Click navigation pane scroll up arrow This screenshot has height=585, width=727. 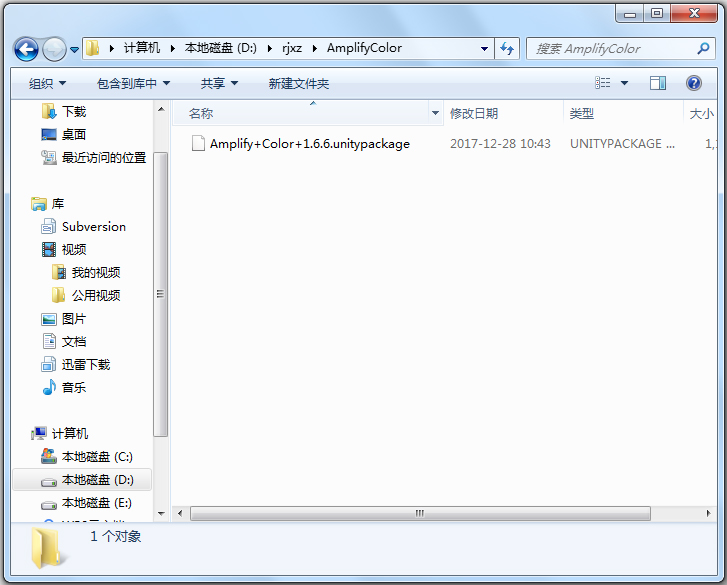pos(161,110)
